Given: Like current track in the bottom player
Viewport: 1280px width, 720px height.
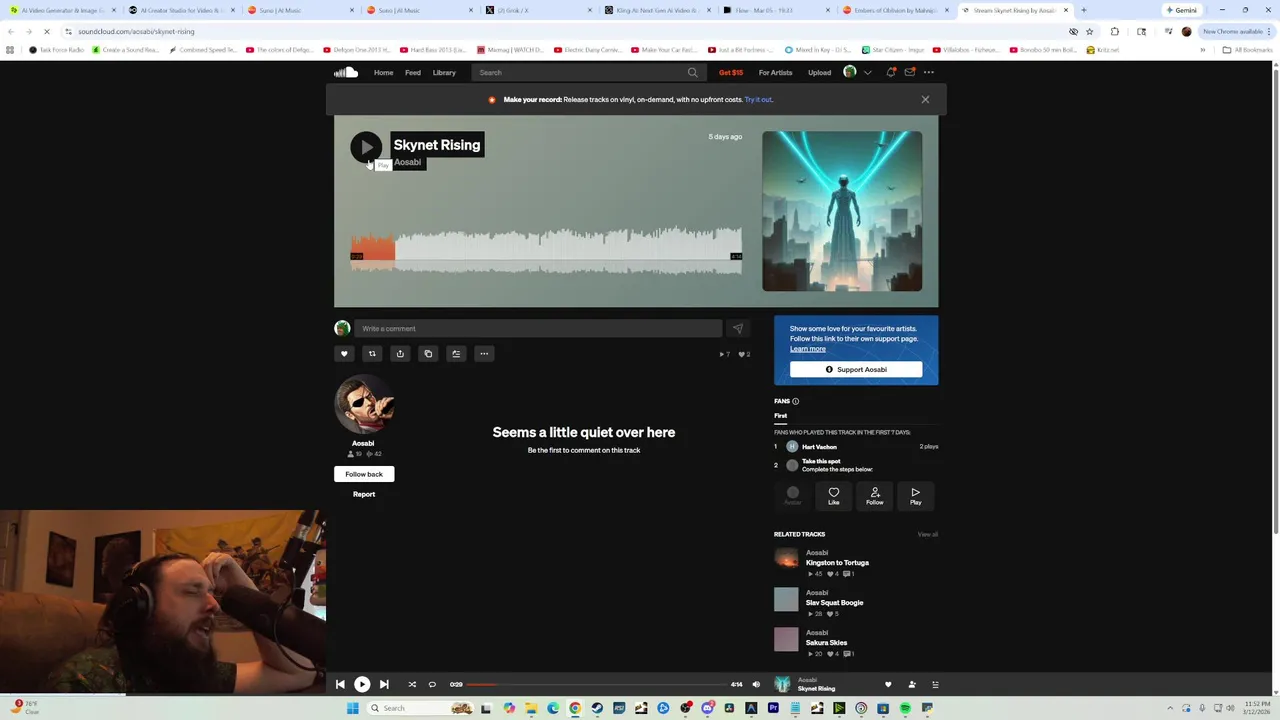Looking at the screenshot, I should (888, 684).
